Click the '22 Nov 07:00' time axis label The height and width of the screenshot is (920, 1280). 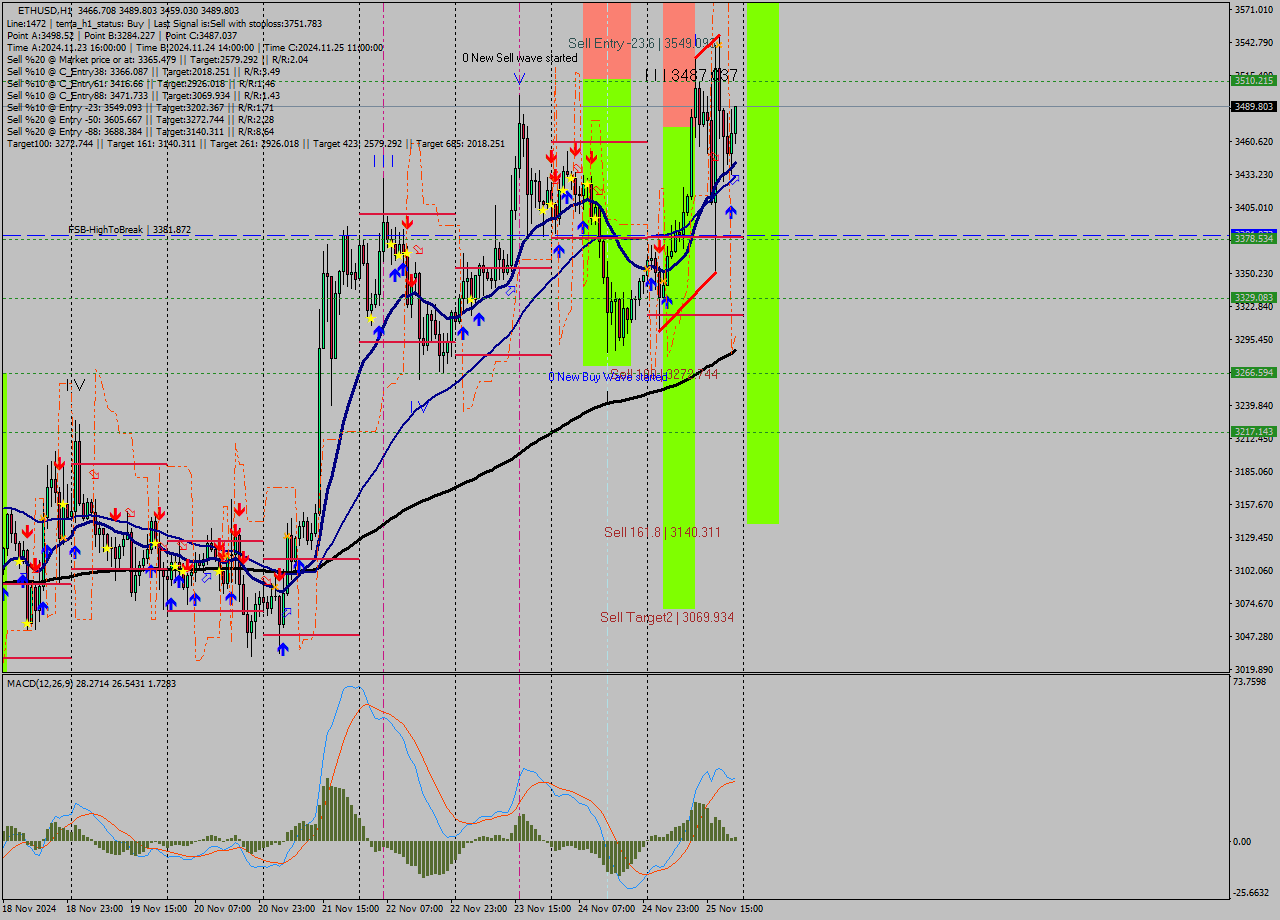[x=414, y=909]
